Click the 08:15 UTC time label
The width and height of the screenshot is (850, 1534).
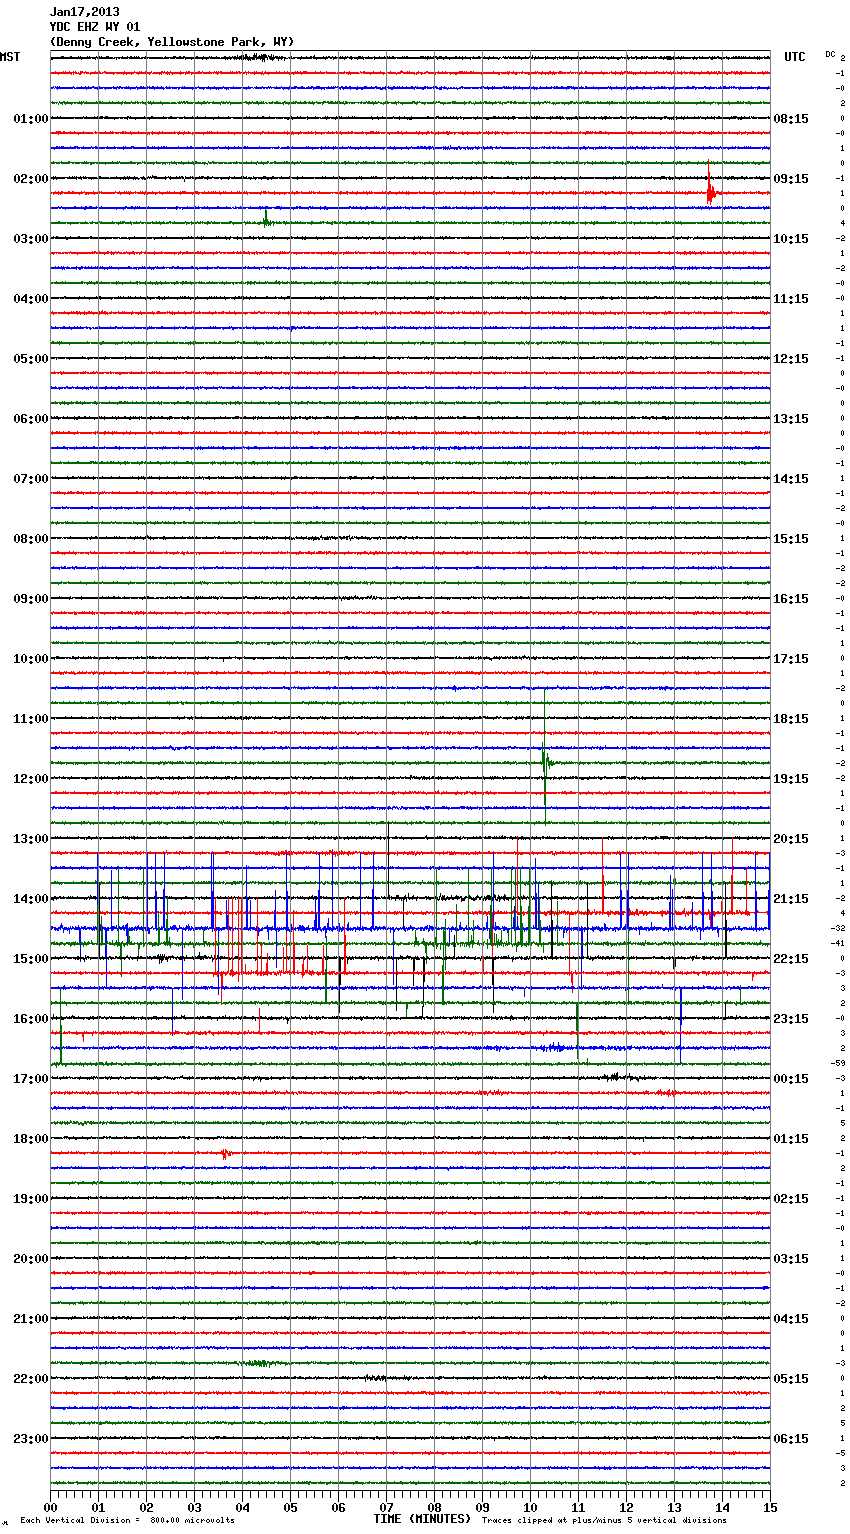point(791,119)
